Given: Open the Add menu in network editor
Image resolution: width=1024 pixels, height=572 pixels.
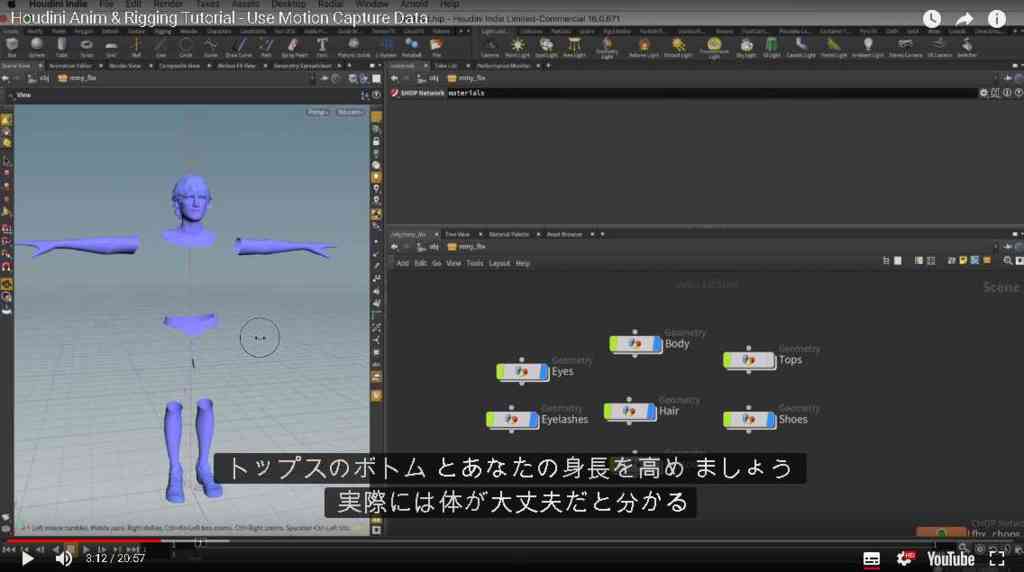Looking at the screenshot, I should (402, 263).
